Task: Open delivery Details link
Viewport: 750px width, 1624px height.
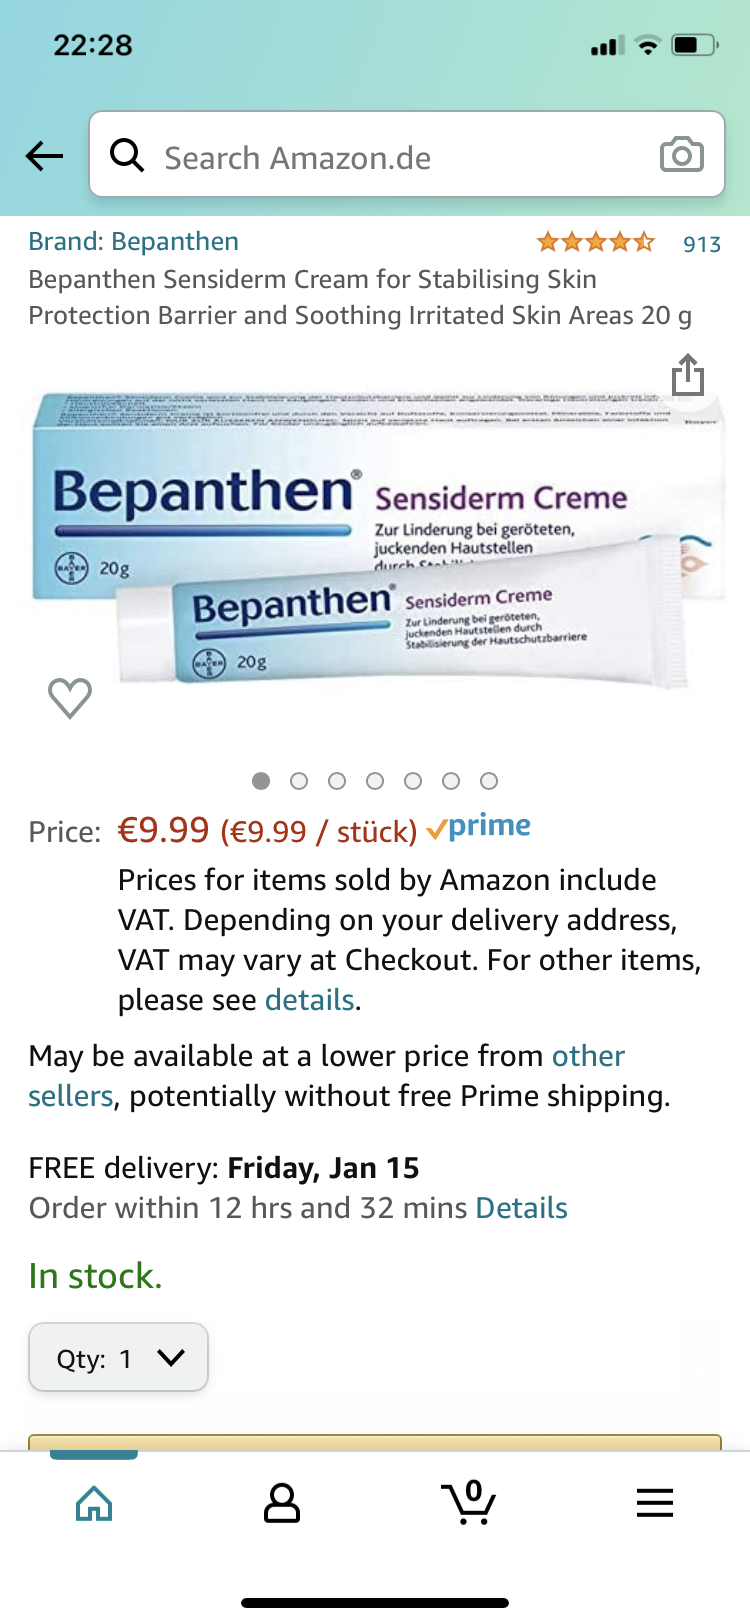Action: pyautogui.click(x=521, y=1208)
